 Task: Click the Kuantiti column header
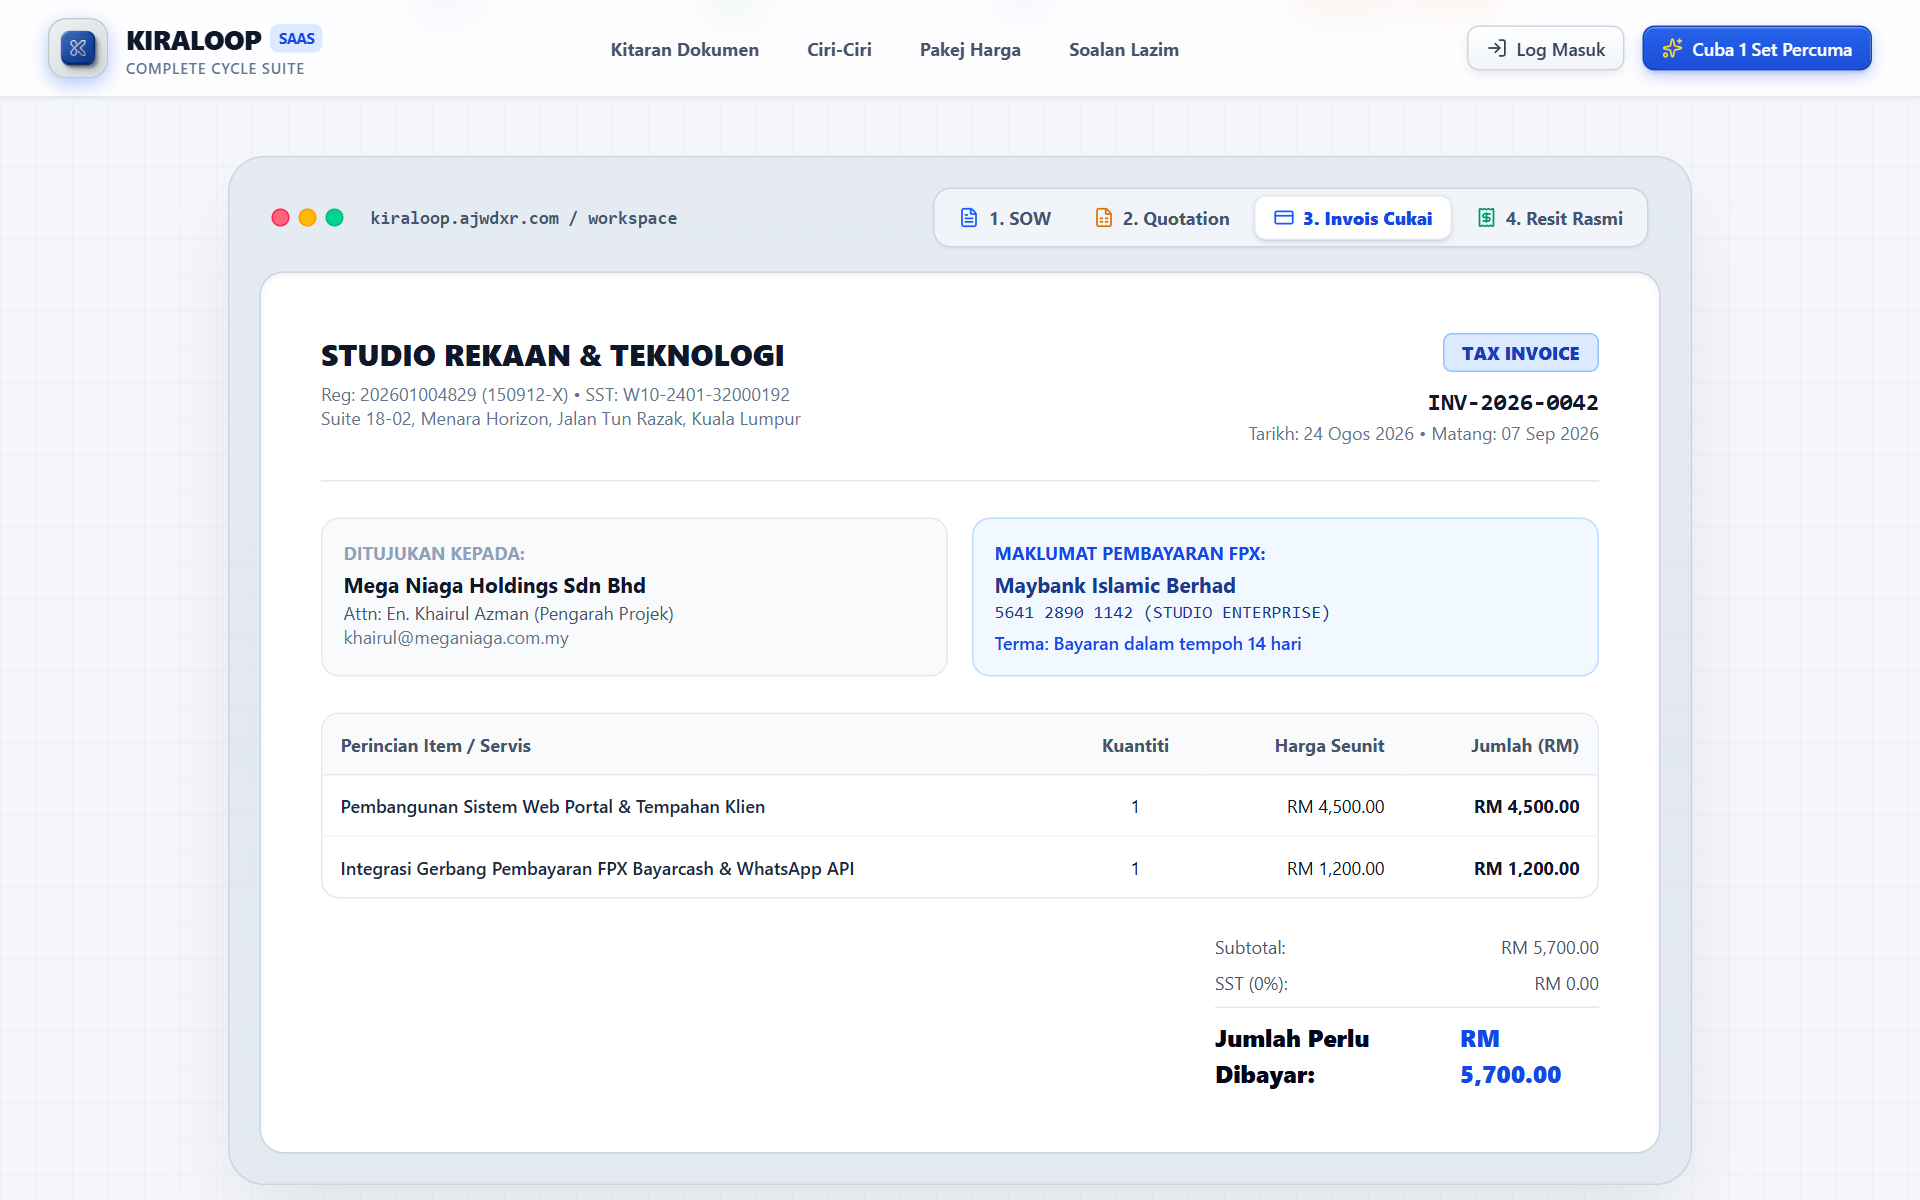1135,746
